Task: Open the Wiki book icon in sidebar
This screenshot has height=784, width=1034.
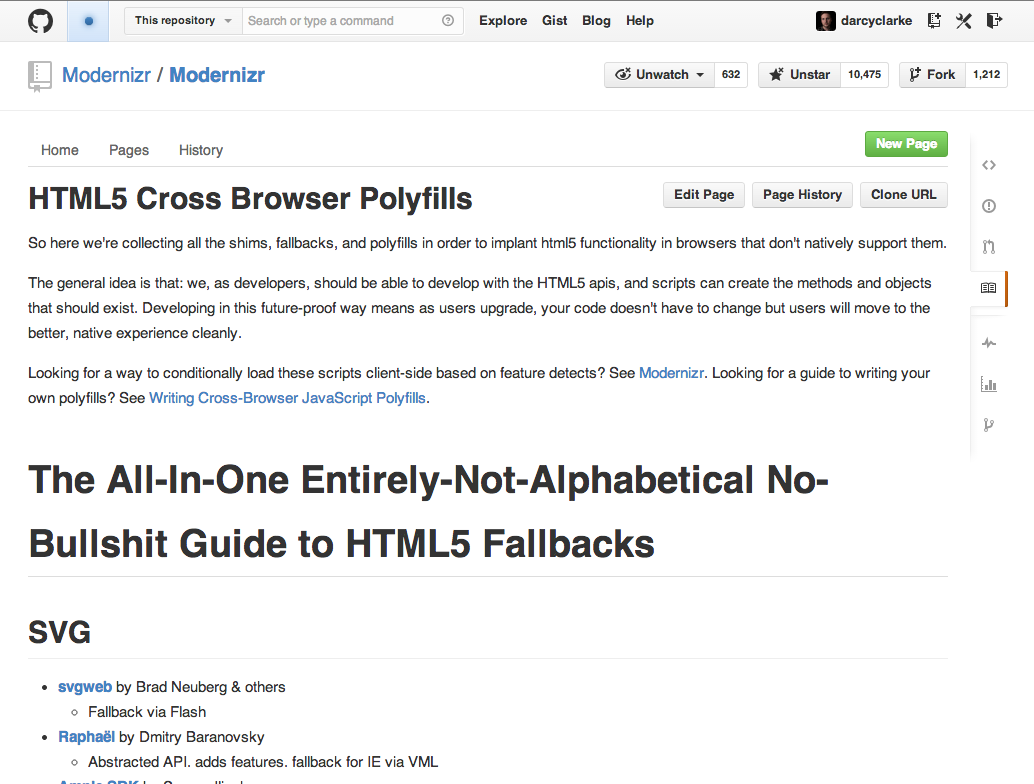Action: click(x=988, y=288)
